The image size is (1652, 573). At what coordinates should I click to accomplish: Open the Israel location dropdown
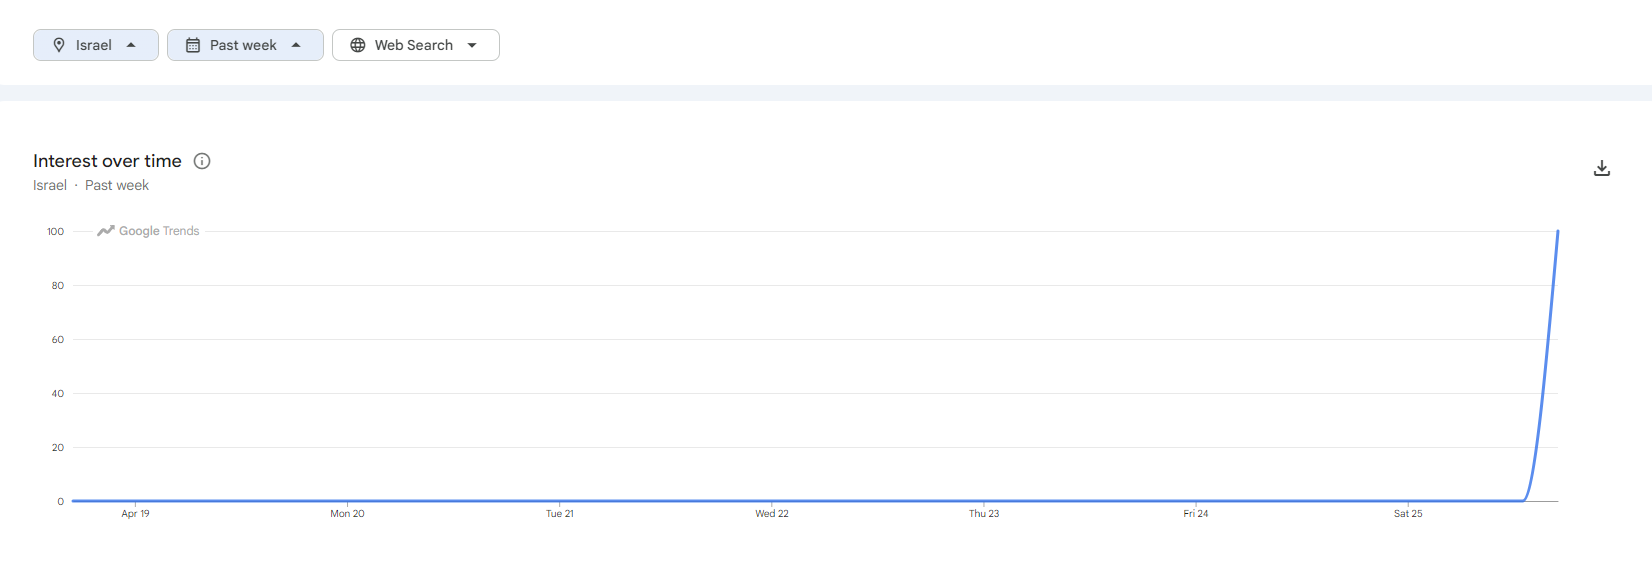point(96,45)
